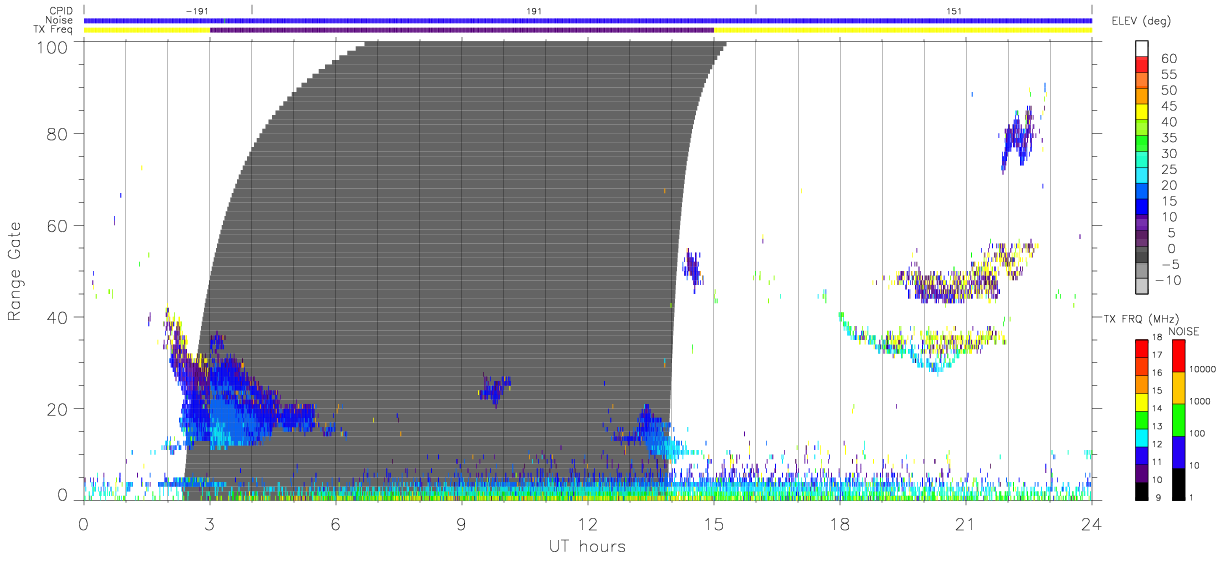Click the purple echo patch near 10 UT
The width and height of the screenshot is (1228, 567).
(x=494, y=388)
